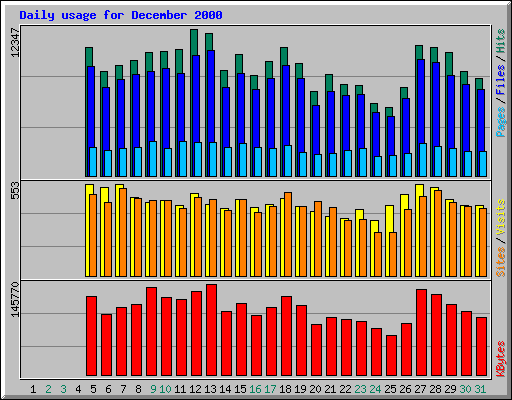Click day label 15 on the axis

click(x=240, y=389)
